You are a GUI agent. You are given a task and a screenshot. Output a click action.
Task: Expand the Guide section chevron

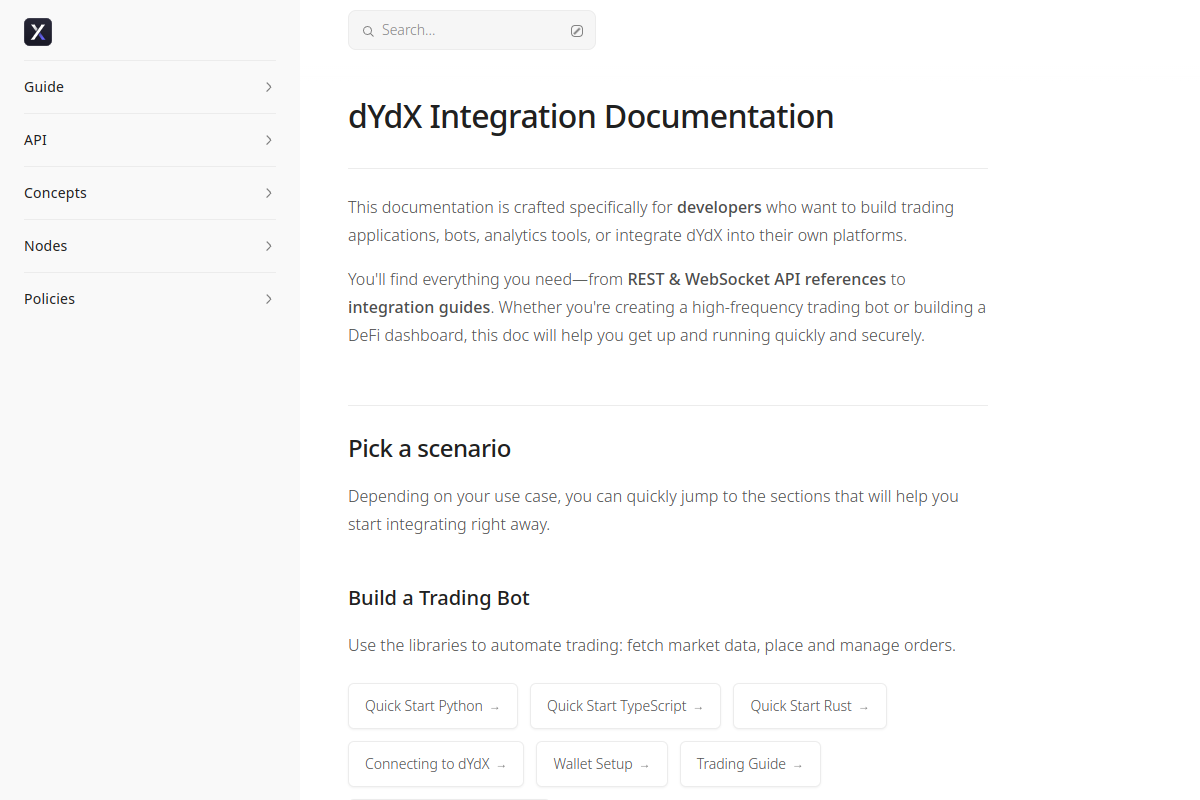268,87
